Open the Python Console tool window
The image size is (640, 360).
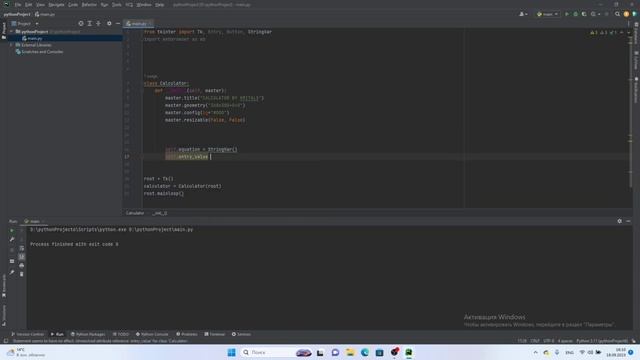pyautogui.click(x=152, y=334)
